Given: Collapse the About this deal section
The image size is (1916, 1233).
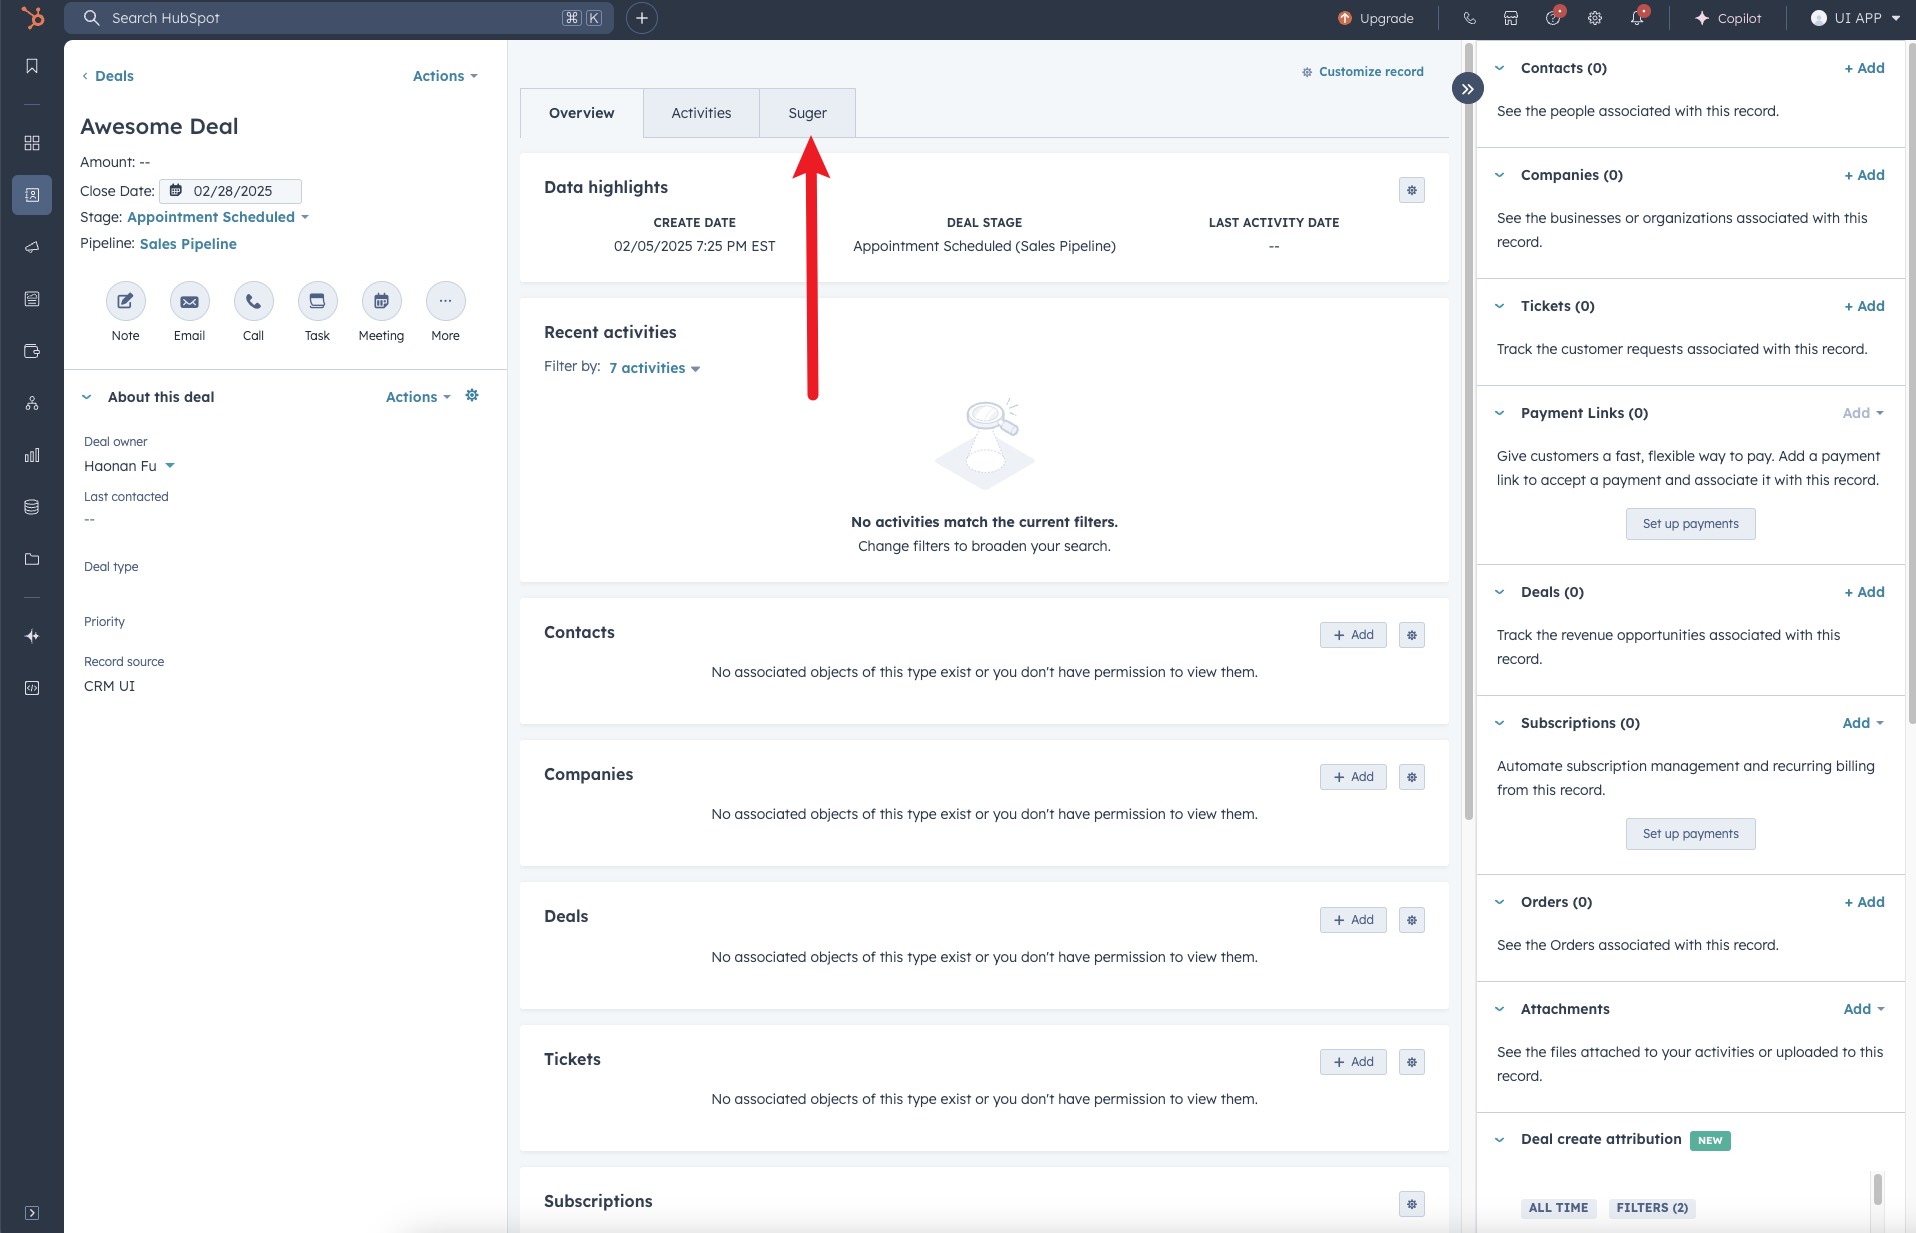Looking at the screenshot, I should pos(87,397).
